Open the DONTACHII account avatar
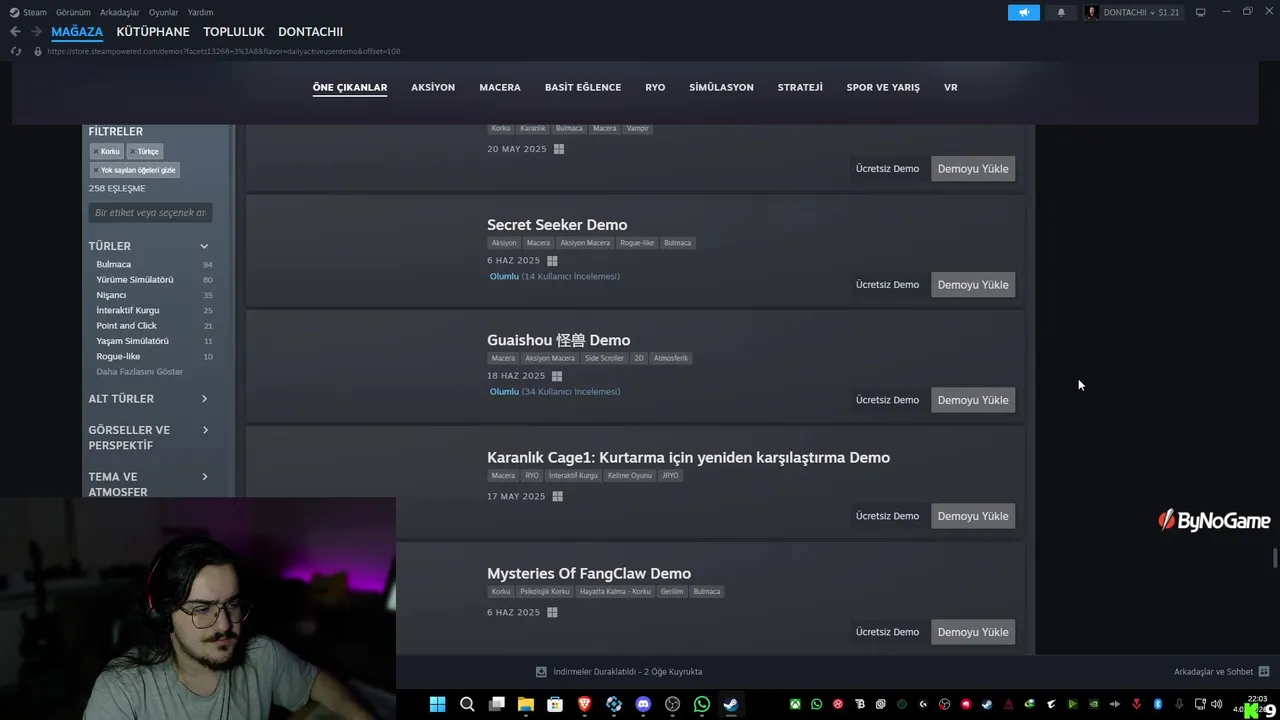The height and width of the screenshot is (720, 1280). 1092,12
